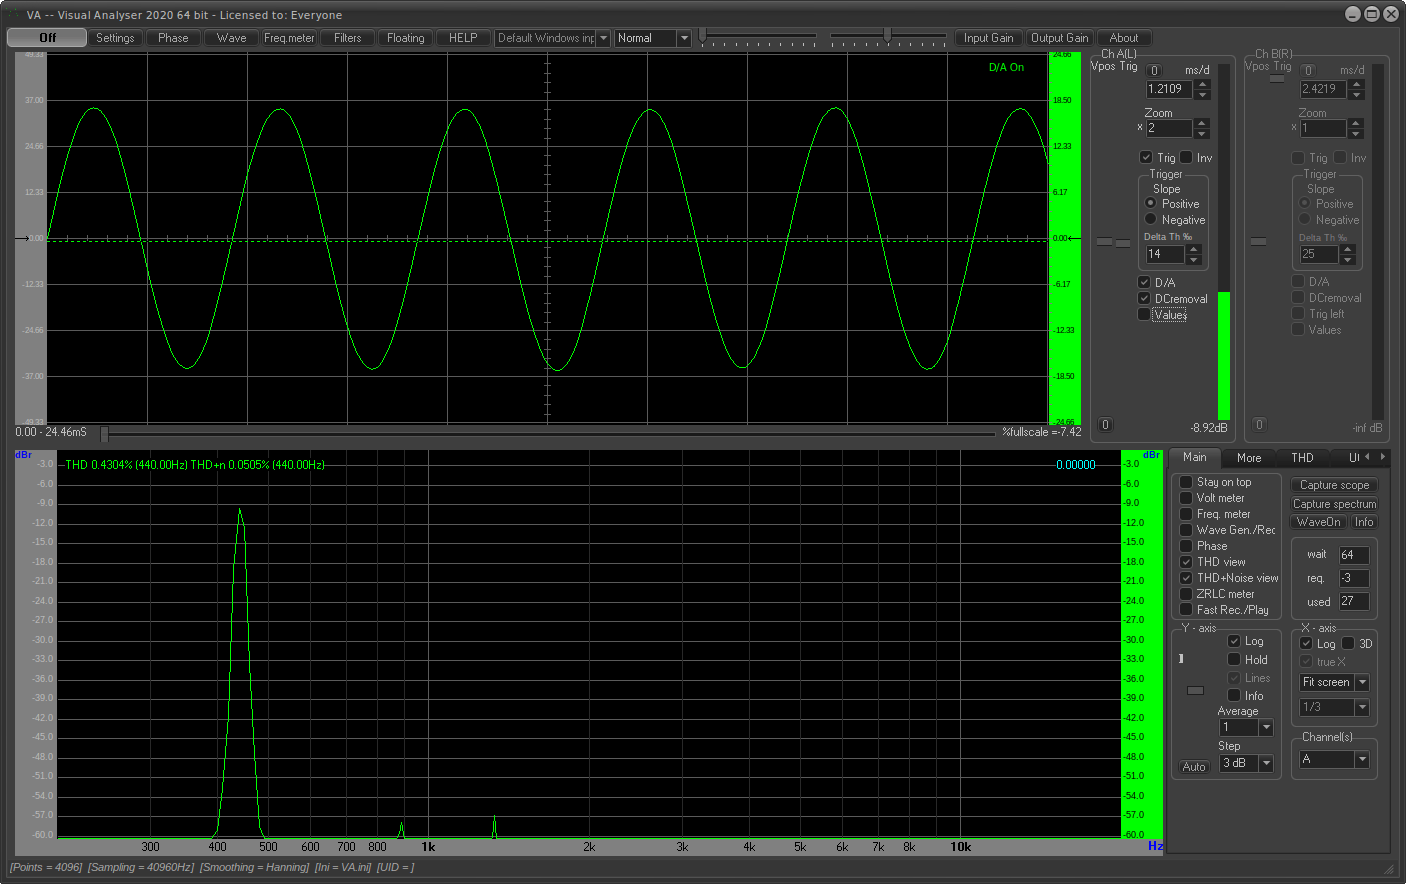Screen dimensions: 1406x884
Task: Decrease Ch A Zoom with down arrow
Action: [x=1202, y=134]
